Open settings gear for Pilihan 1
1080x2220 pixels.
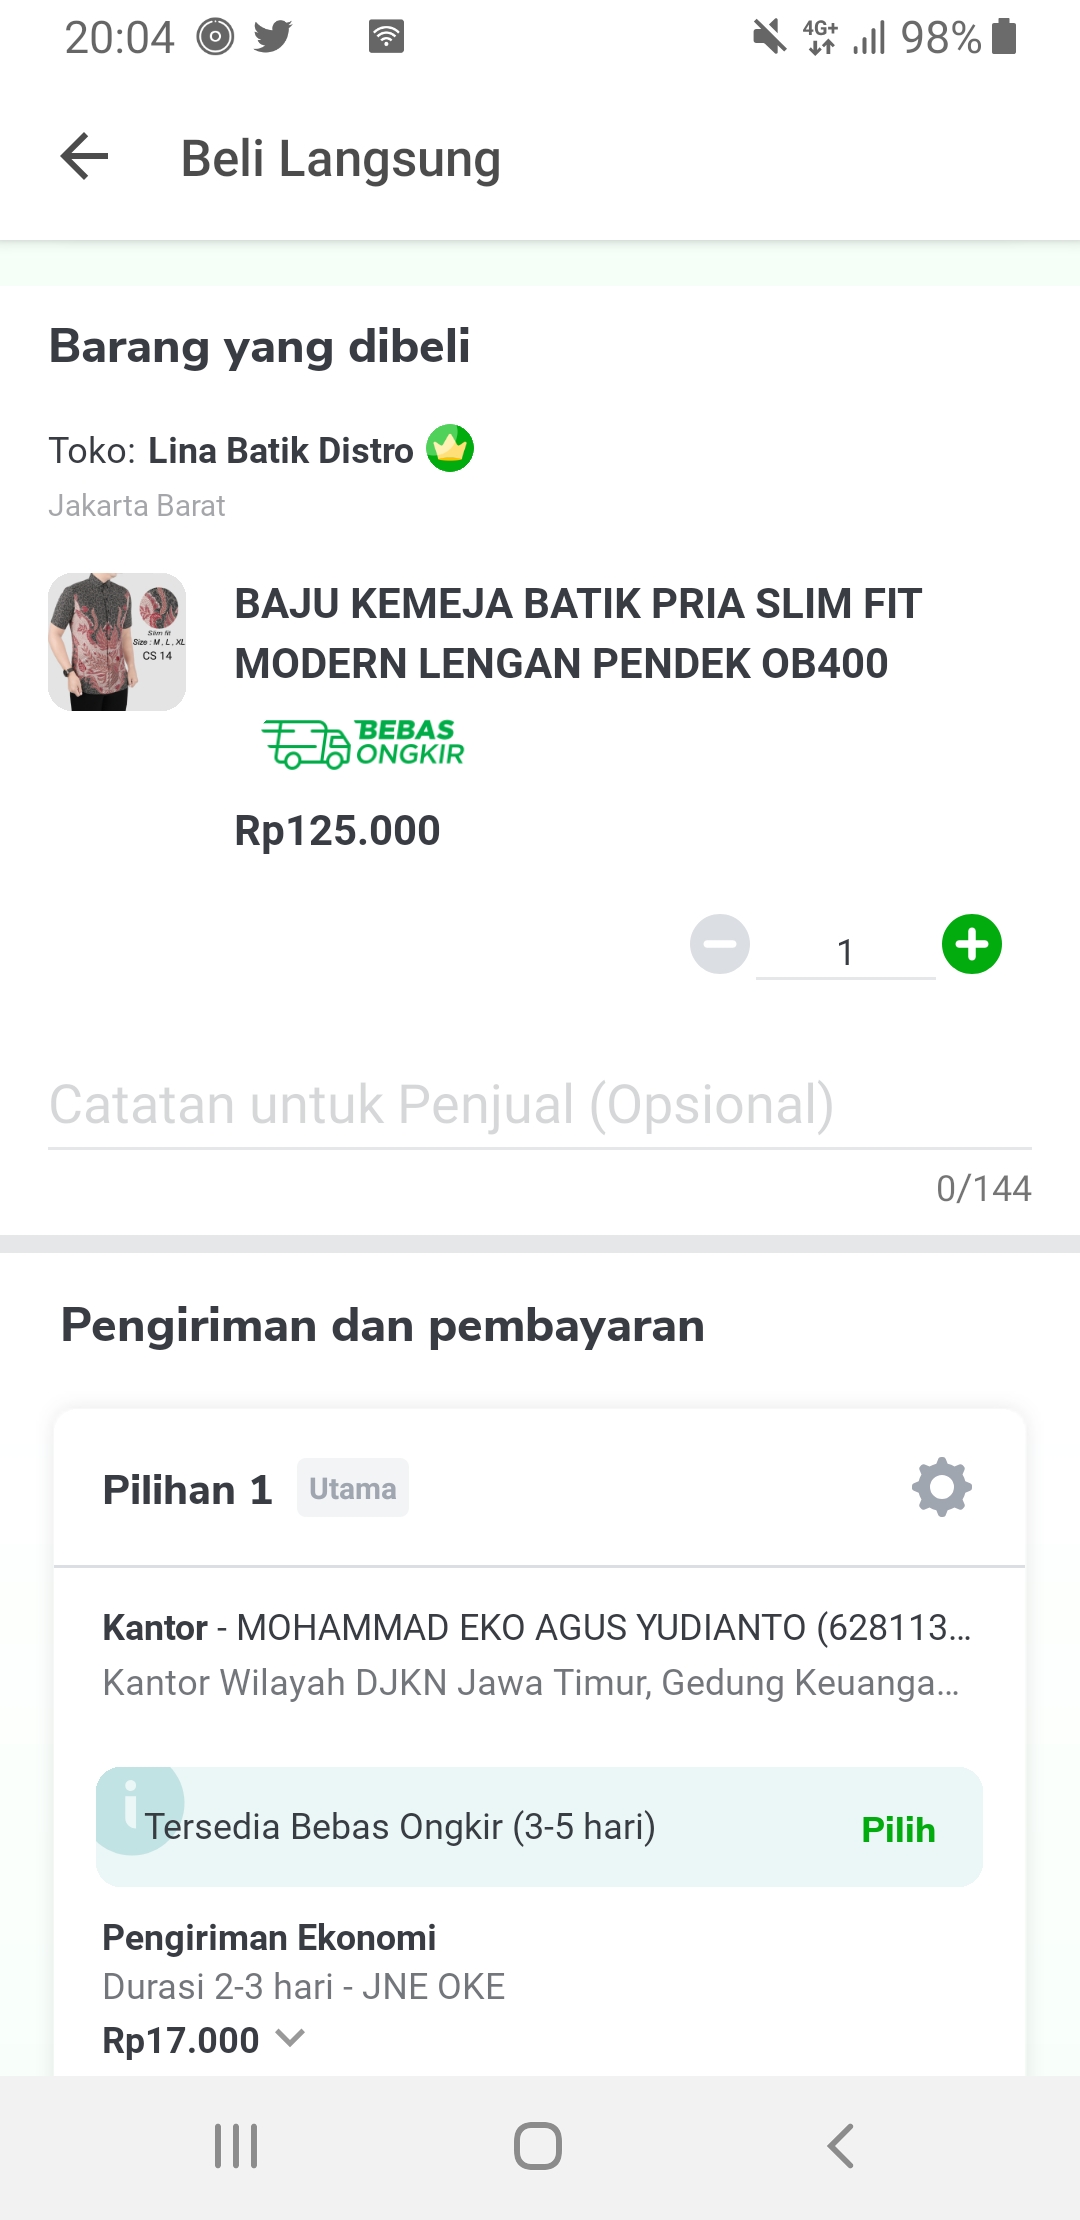click(941, 1487)
